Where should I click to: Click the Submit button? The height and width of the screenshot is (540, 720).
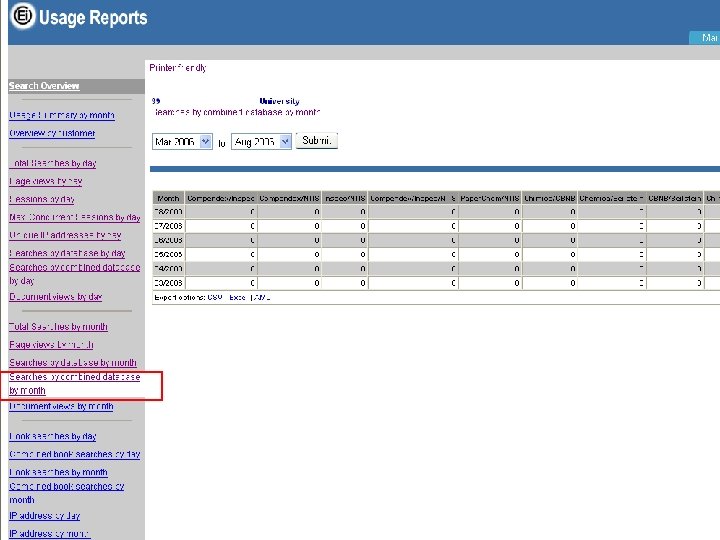coord(317,141)
